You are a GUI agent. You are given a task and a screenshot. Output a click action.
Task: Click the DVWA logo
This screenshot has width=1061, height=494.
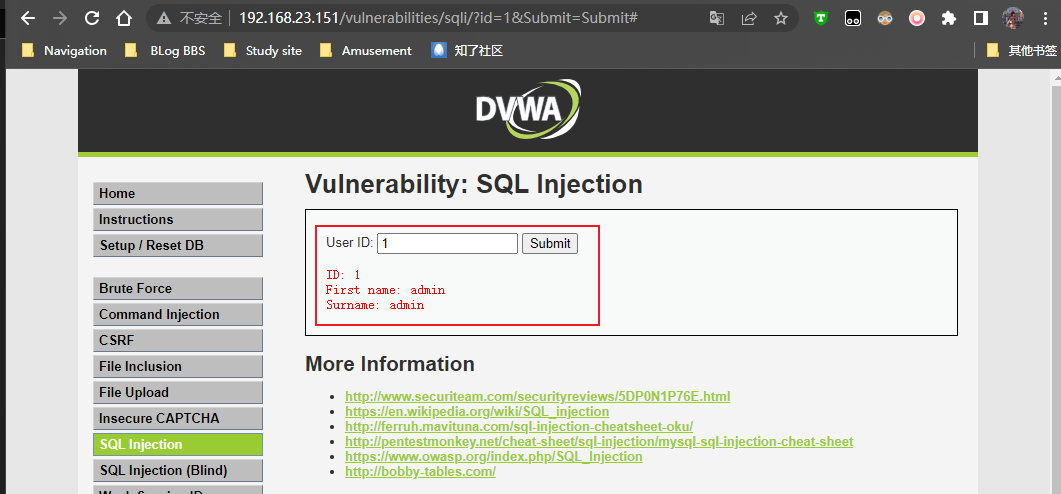(x=527, y=109)
